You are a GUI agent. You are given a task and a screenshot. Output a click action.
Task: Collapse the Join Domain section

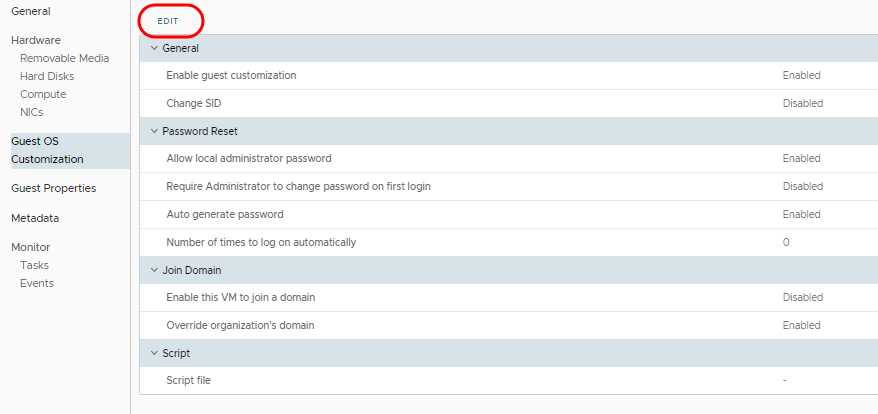(154, 270)
